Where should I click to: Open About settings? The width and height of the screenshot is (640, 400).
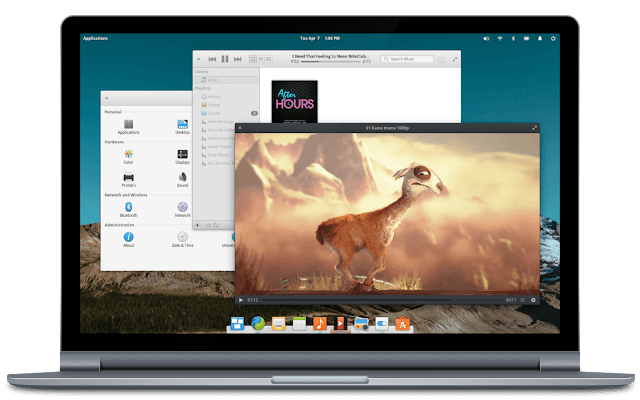[129, 240]
